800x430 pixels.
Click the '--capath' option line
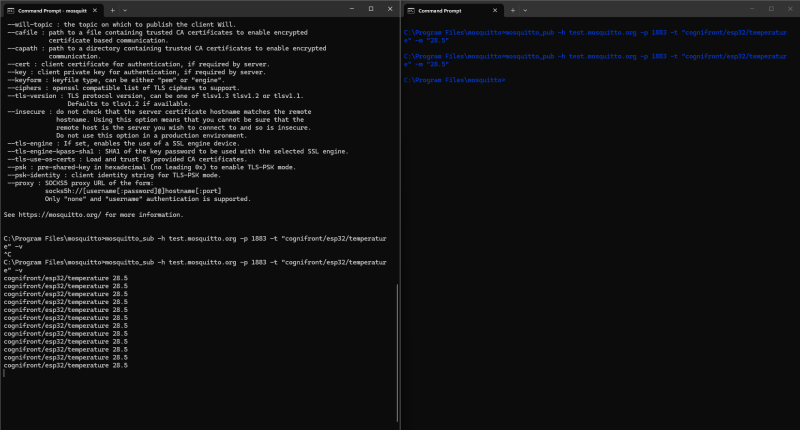pos(166,48)
